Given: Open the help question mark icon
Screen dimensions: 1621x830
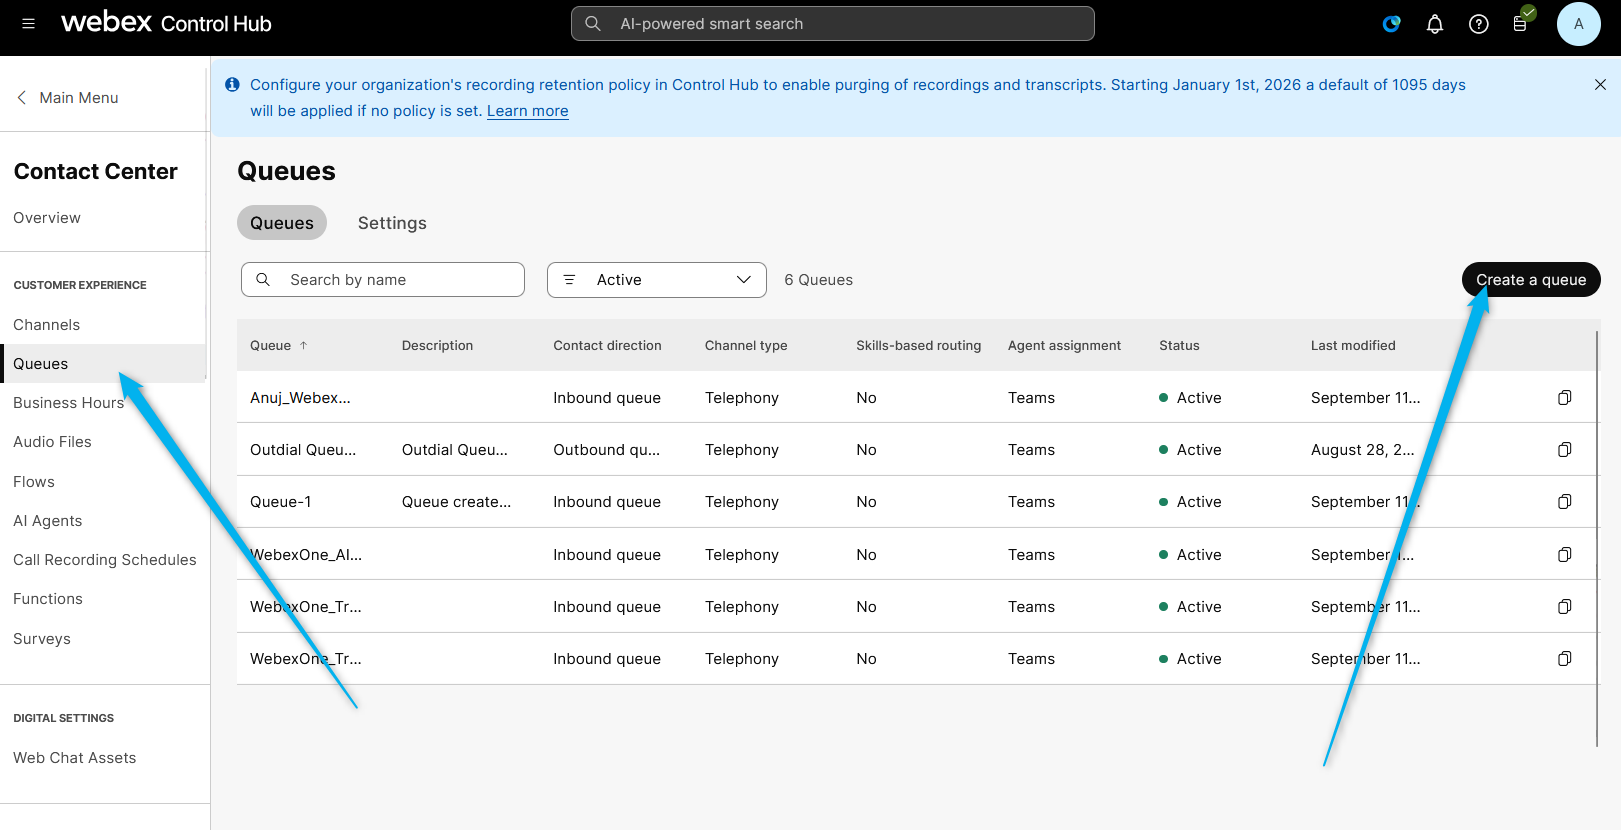Looking at the screenshot, I should coord(1478,24).
